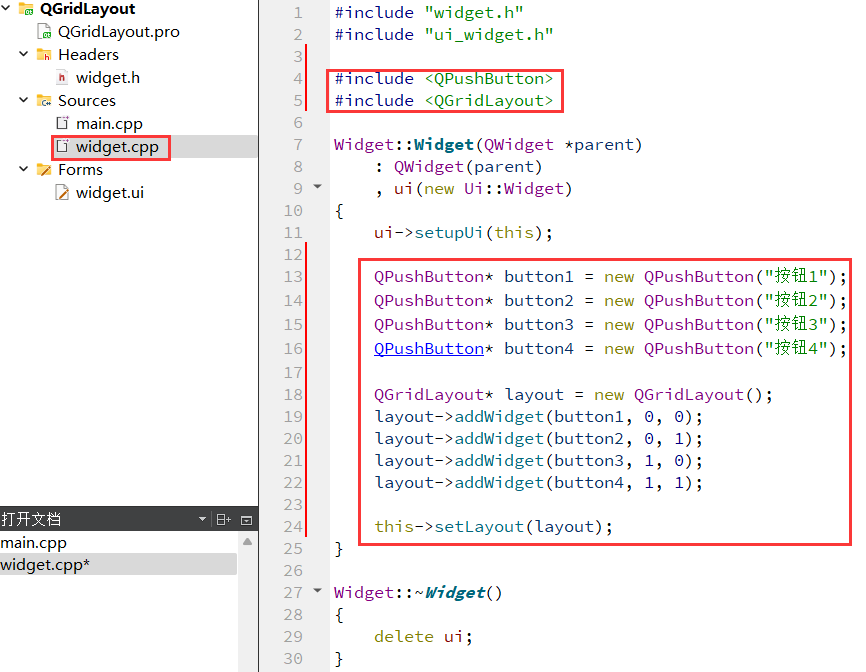This screenshot has height=672, width=866.
Task: Click the Forms folder icon
Action: tap(44, 170)
